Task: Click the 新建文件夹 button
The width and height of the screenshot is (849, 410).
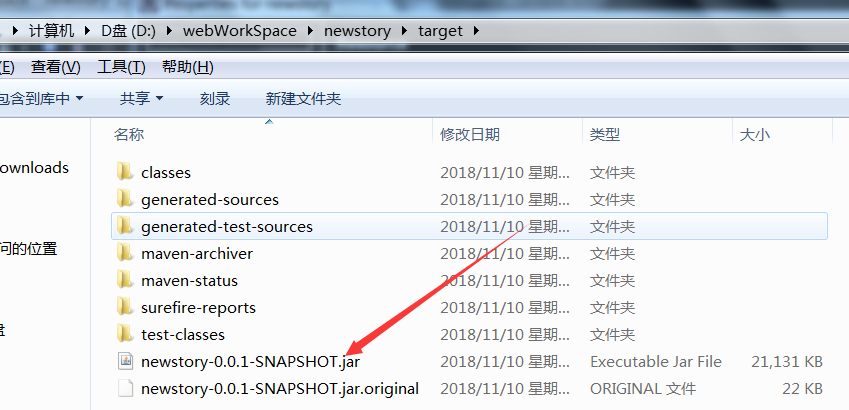Action: (x=303, y=99)
